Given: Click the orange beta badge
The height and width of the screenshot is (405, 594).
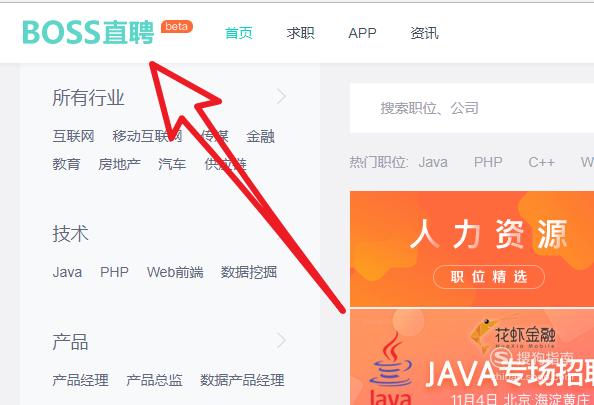Looking at the screenshot, I should (x=177, y=27).
